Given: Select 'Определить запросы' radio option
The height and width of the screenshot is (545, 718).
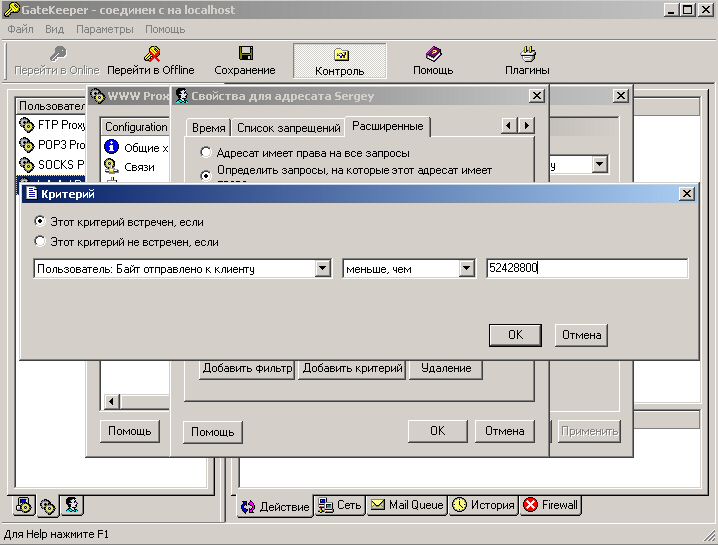Looking at the screenshot, I should [206, 175].
